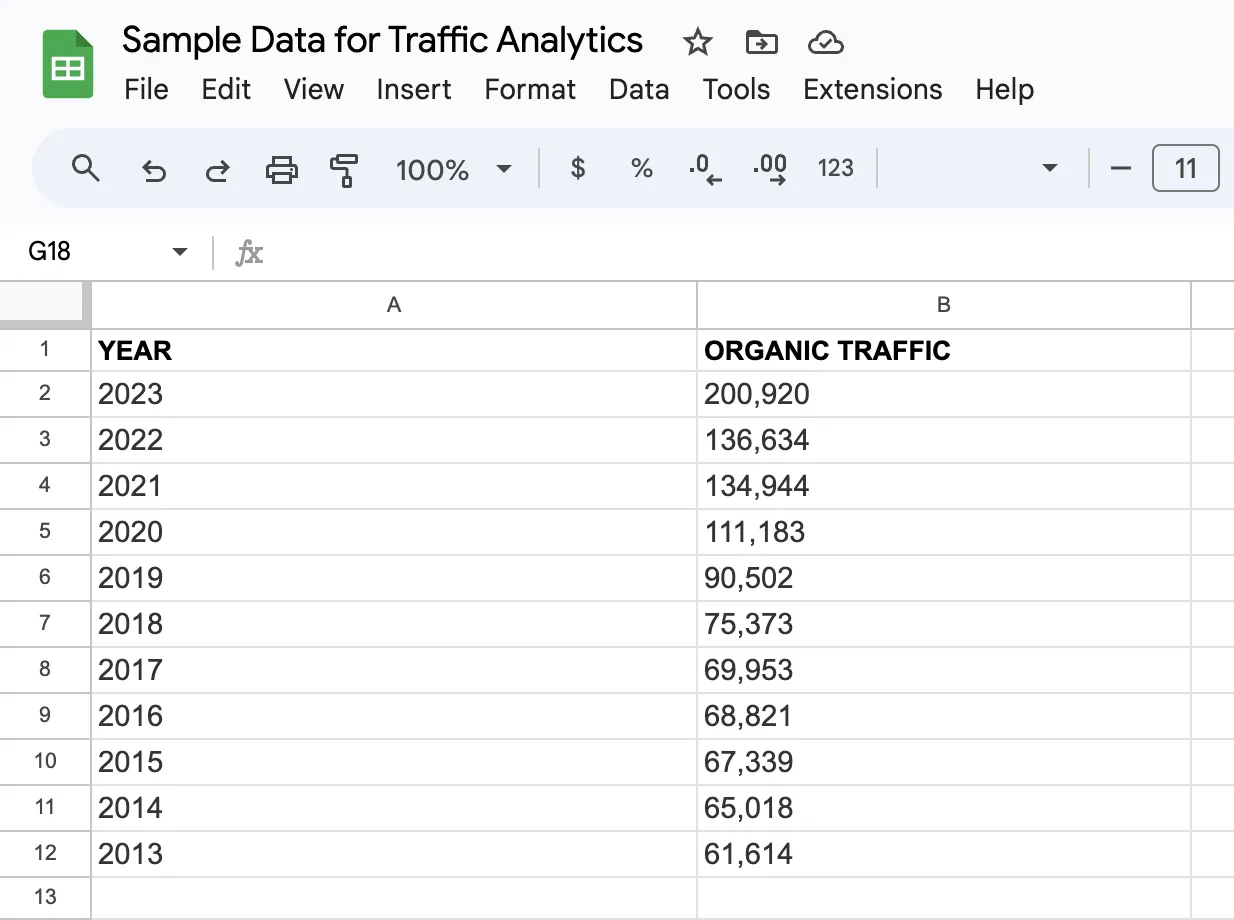
Task: Open the View menu
Action: click(313, 89)
